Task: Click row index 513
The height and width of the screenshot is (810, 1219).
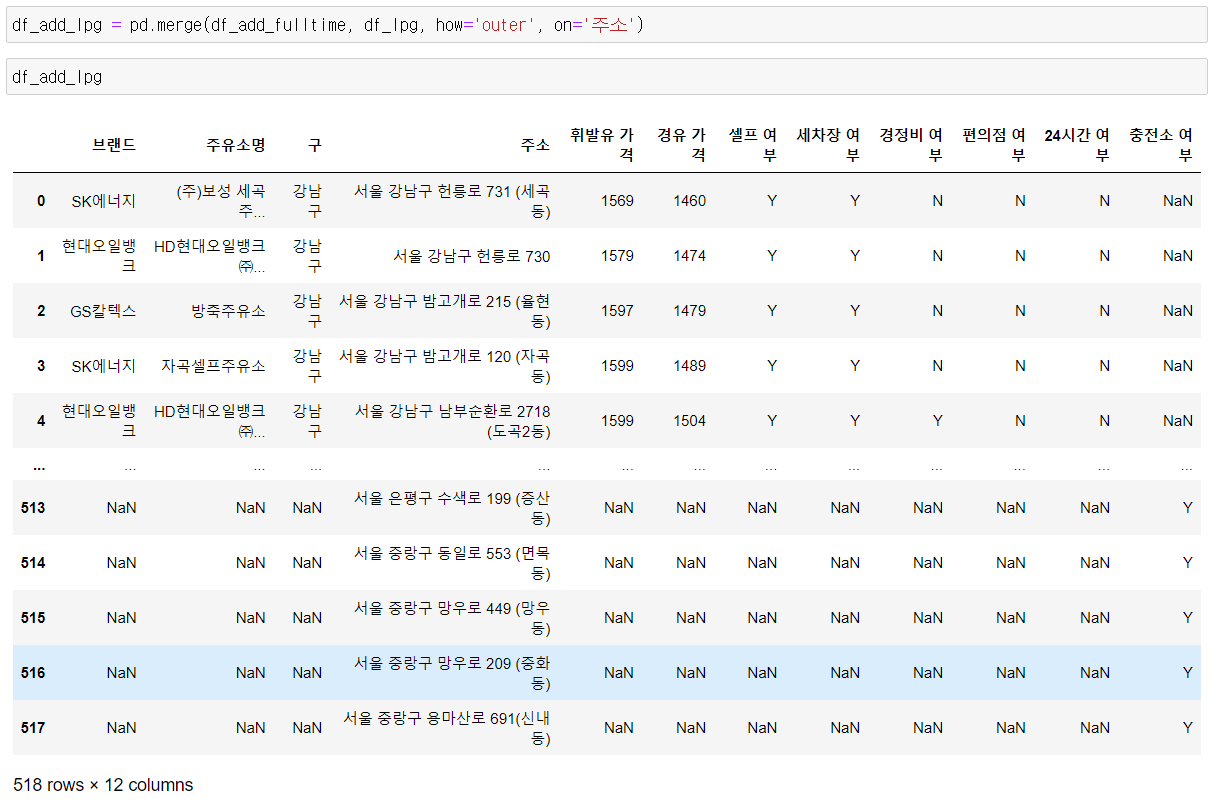Action: click(x=33, y=508)
